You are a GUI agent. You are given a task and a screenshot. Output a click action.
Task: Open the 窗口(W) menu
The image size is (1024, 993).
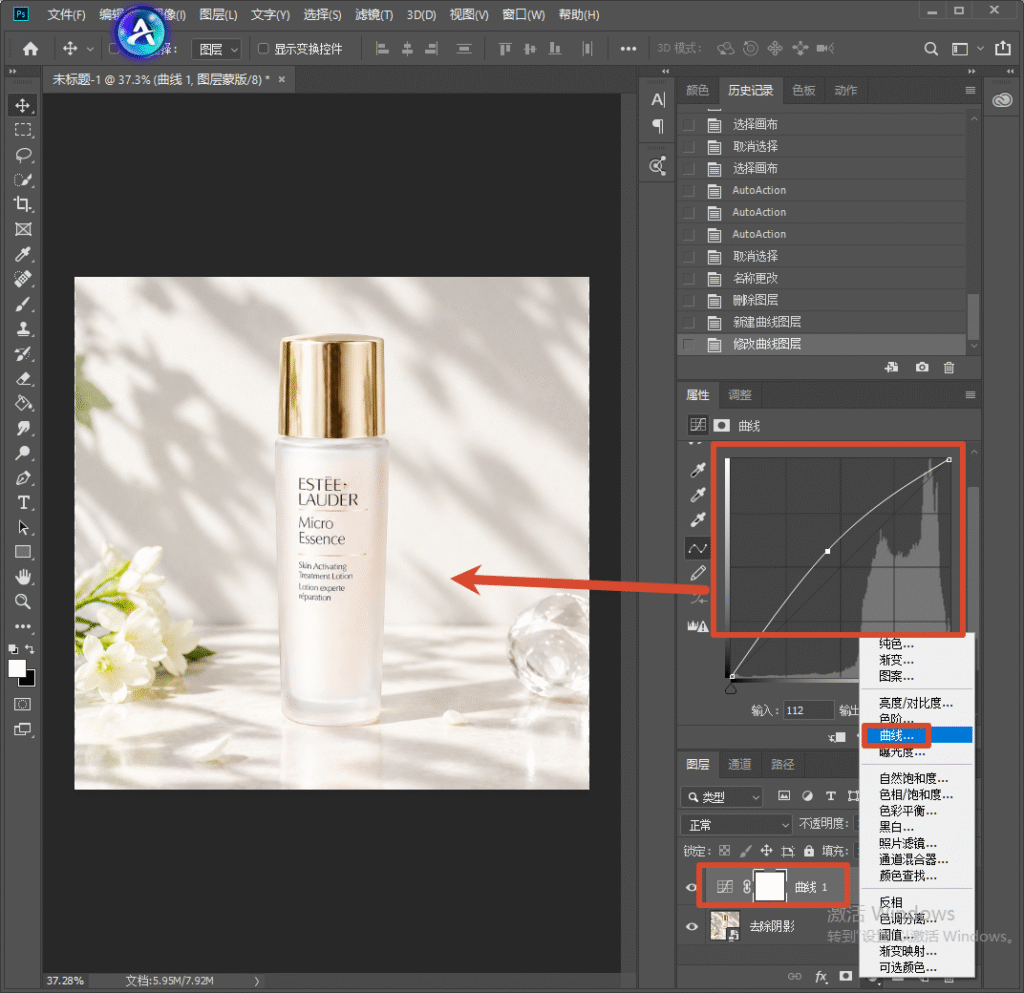click(x=523, y=14)
